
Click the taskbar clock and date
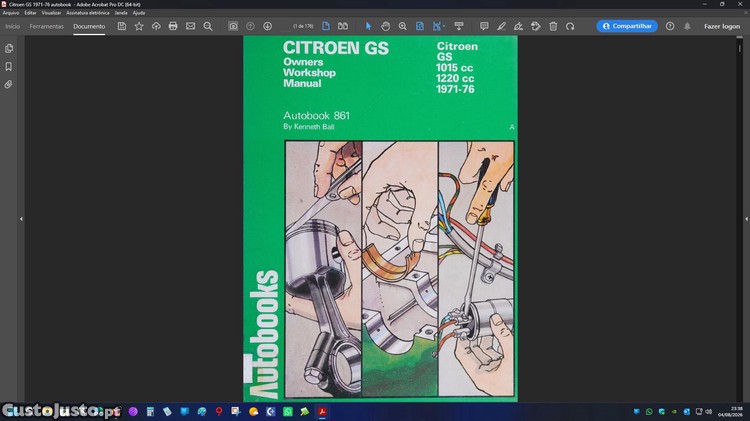click(730, 411)
